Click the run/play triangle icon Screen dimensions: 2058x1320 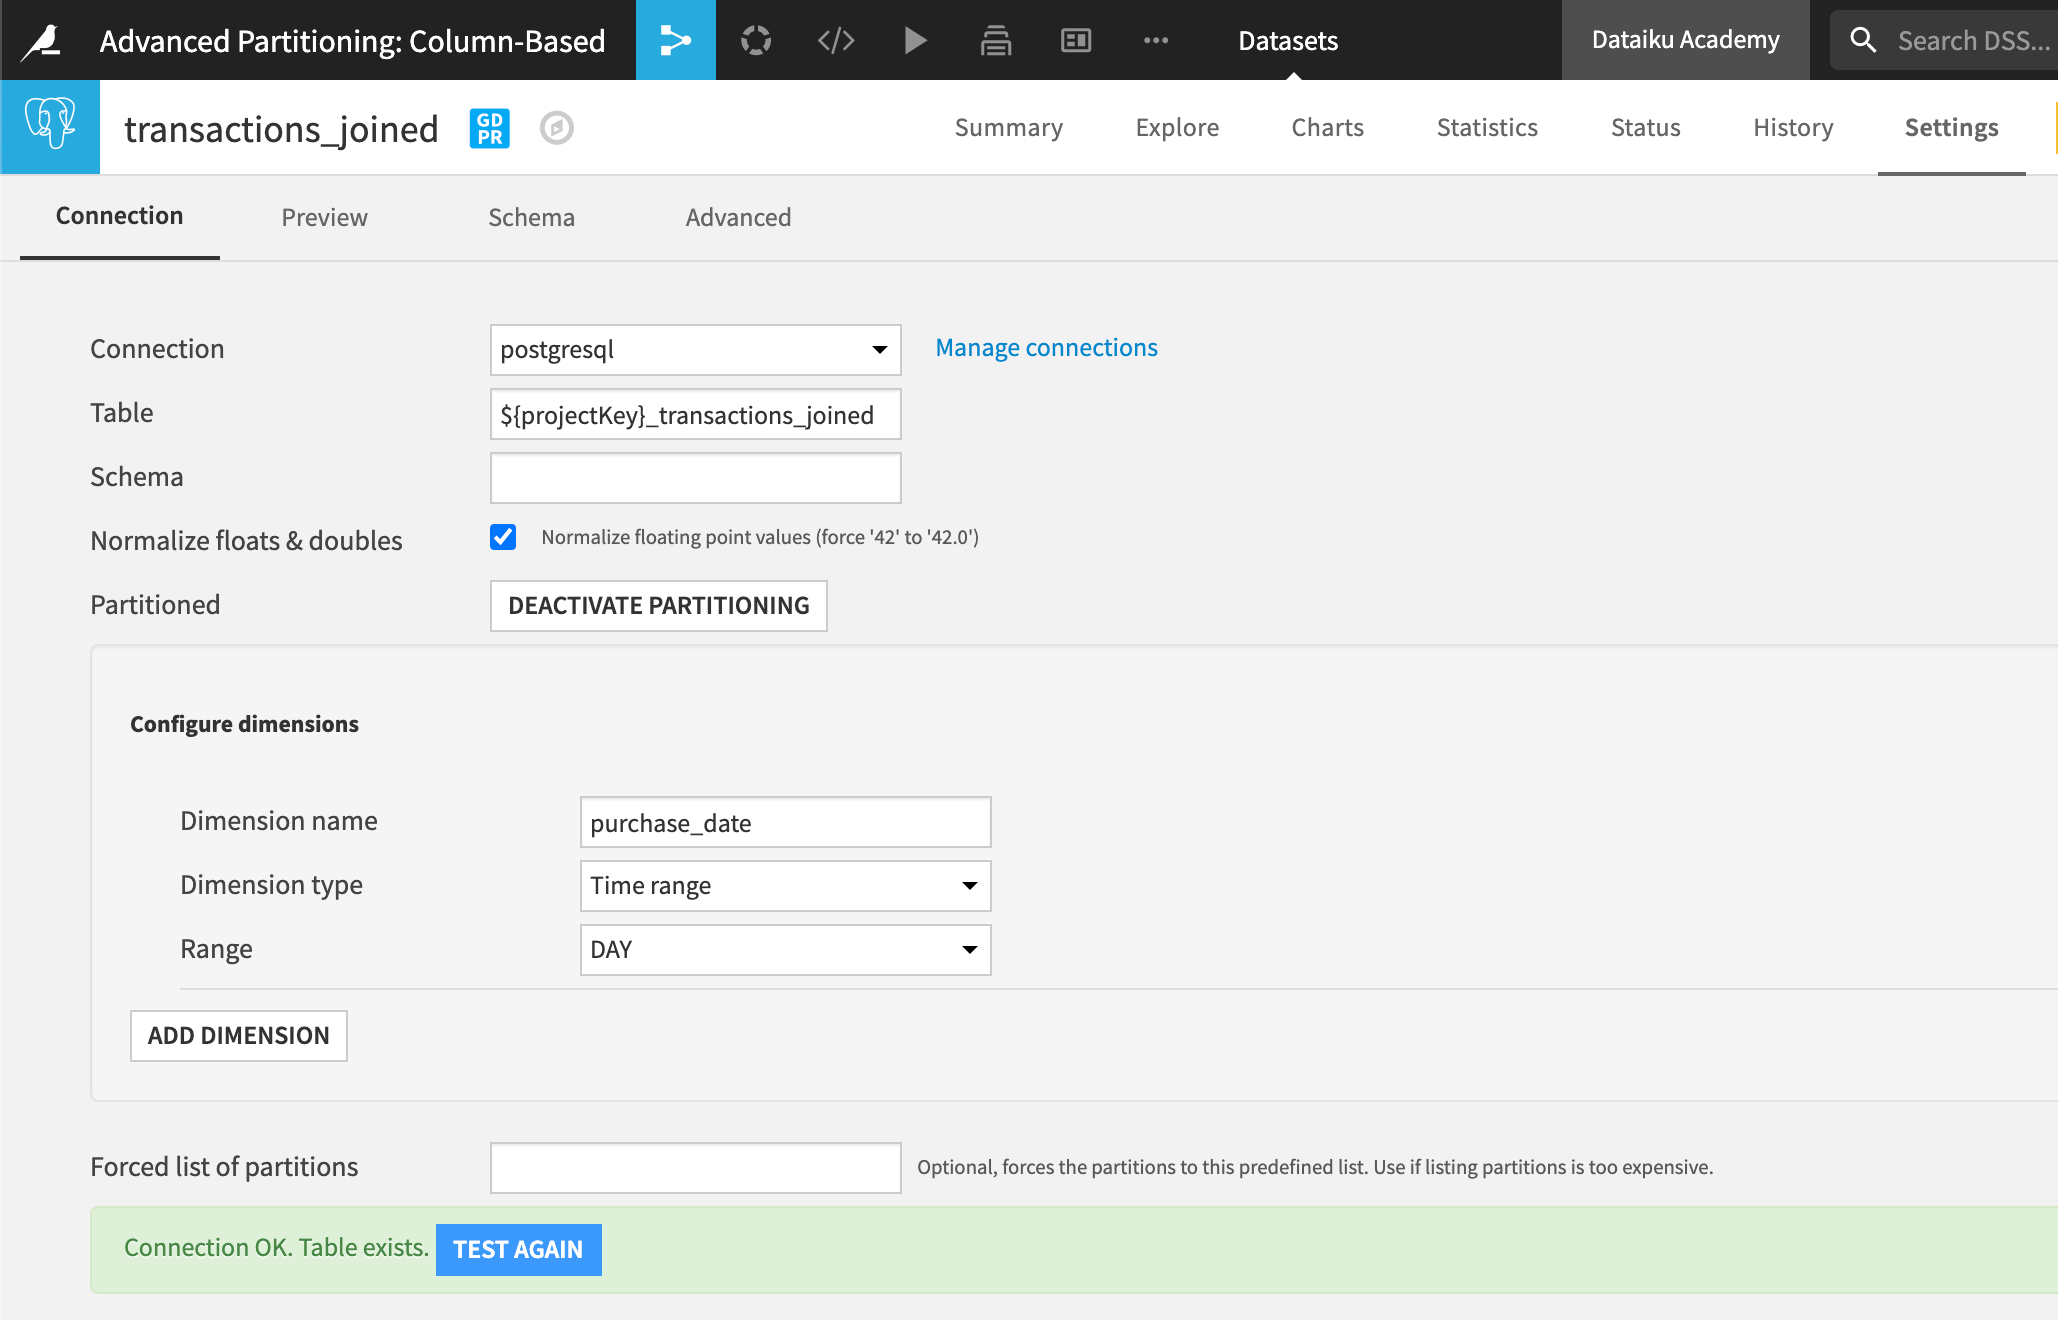[x=915, y=40]
